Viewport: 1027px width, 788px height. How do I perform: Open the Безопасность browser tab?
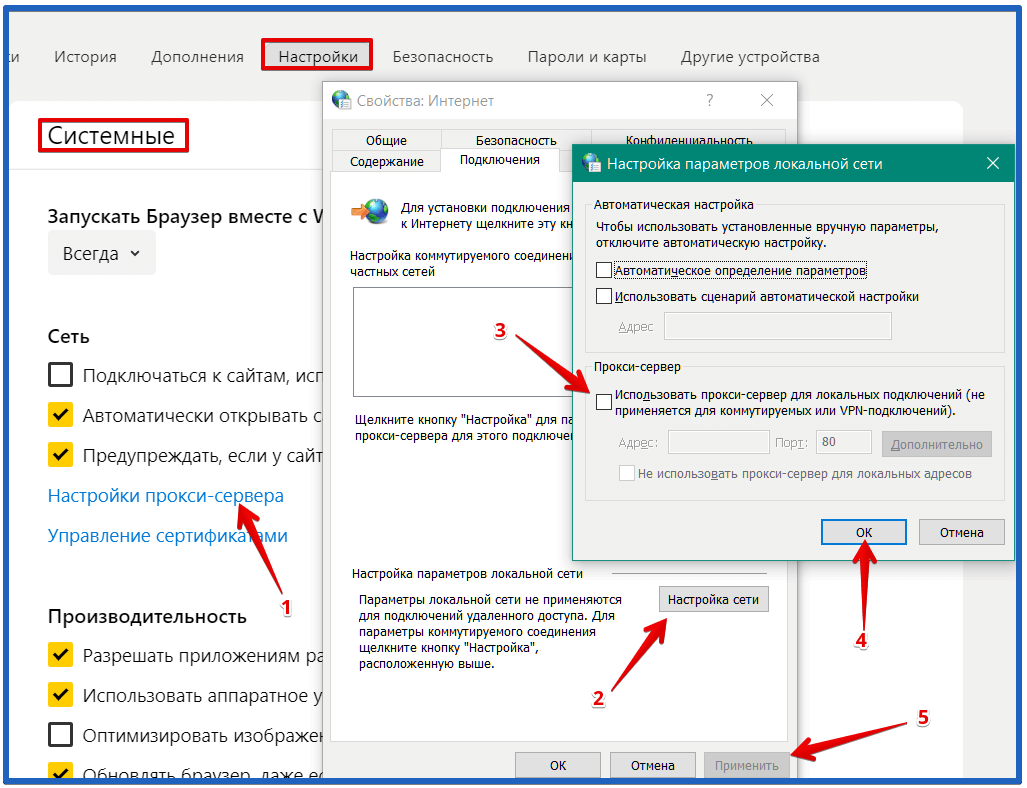click(443, 57)
